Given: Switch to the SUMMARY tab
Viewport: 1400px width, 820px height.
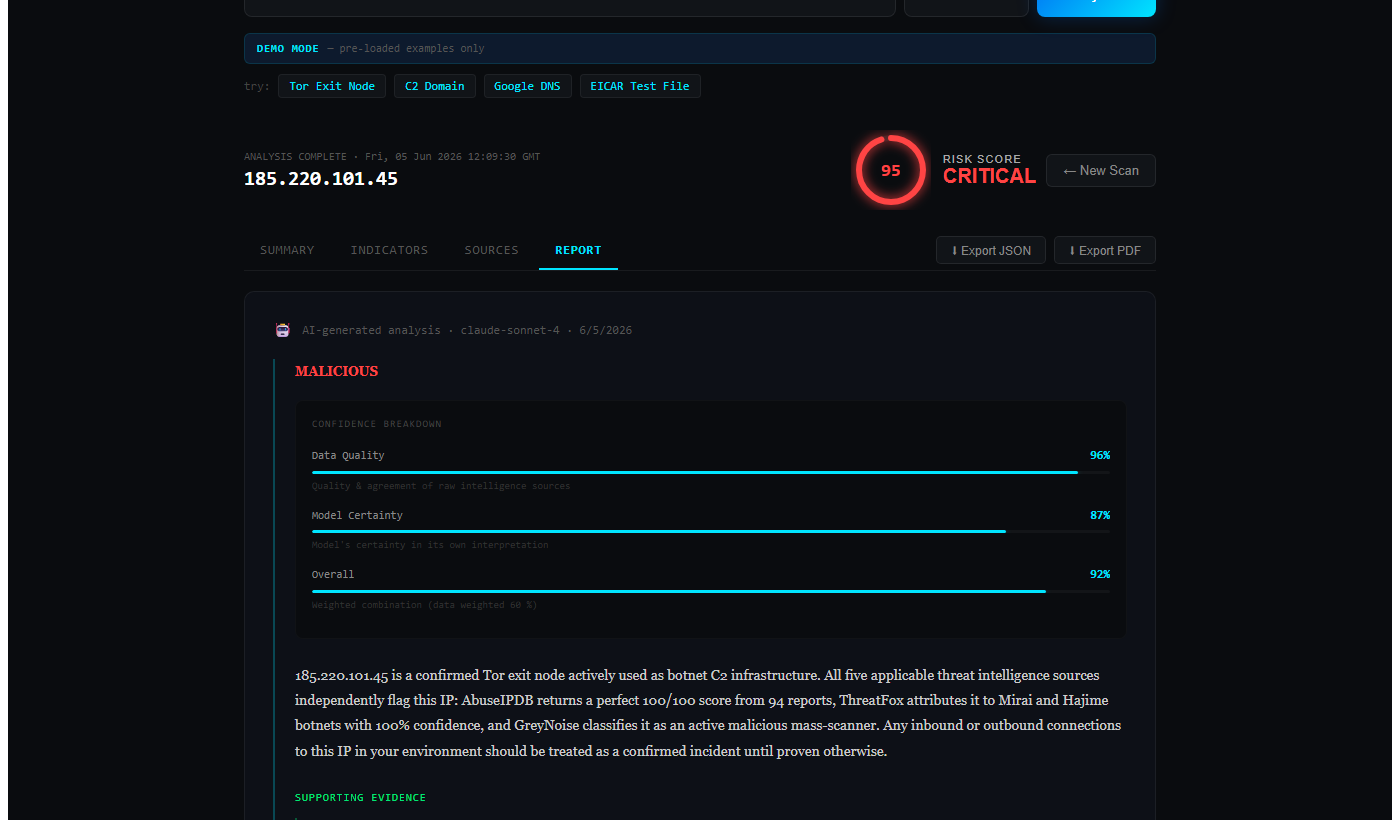Looking at the screenshot, I should click(x=287, y=250).
